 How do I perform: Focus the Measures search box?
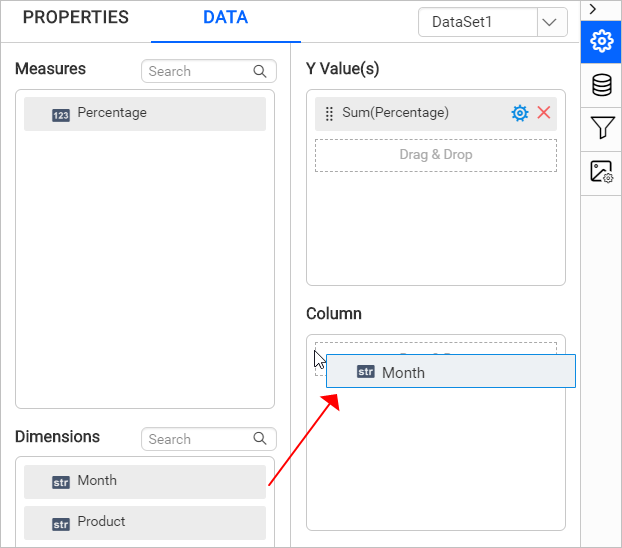click(197, 71)
